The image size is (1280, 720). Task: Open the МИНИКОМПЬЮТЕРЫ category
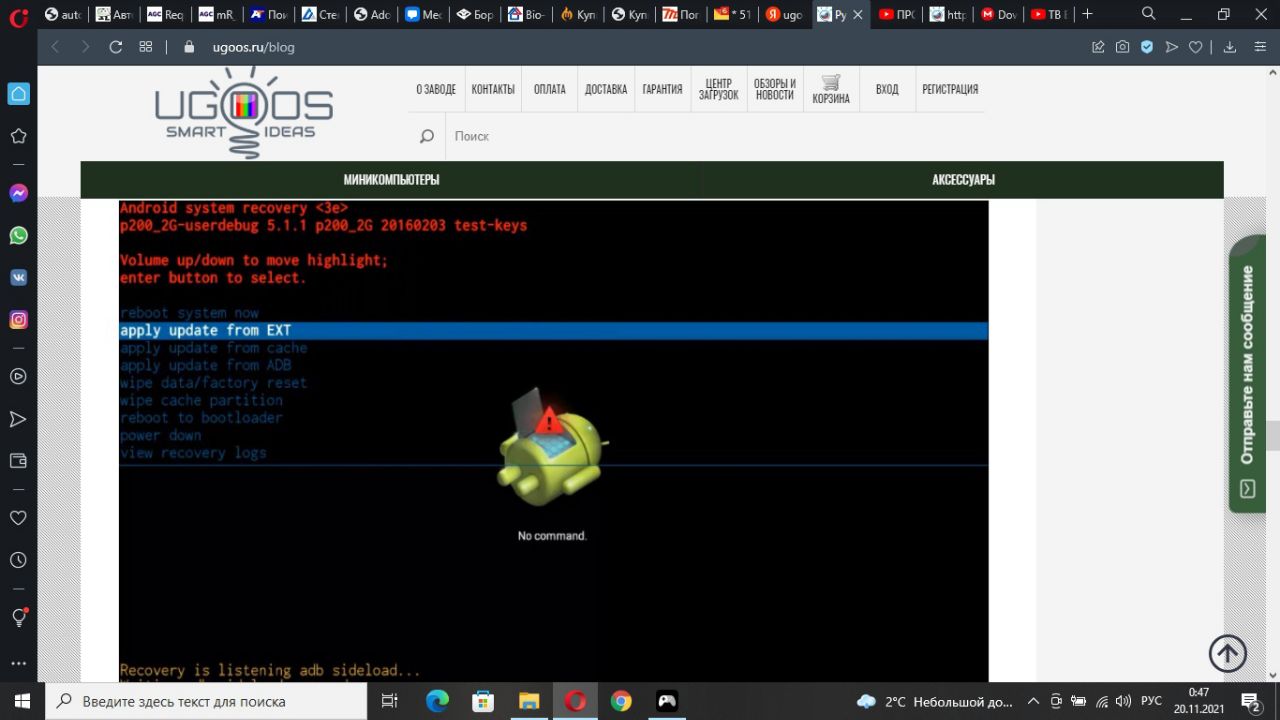(391, 180)
